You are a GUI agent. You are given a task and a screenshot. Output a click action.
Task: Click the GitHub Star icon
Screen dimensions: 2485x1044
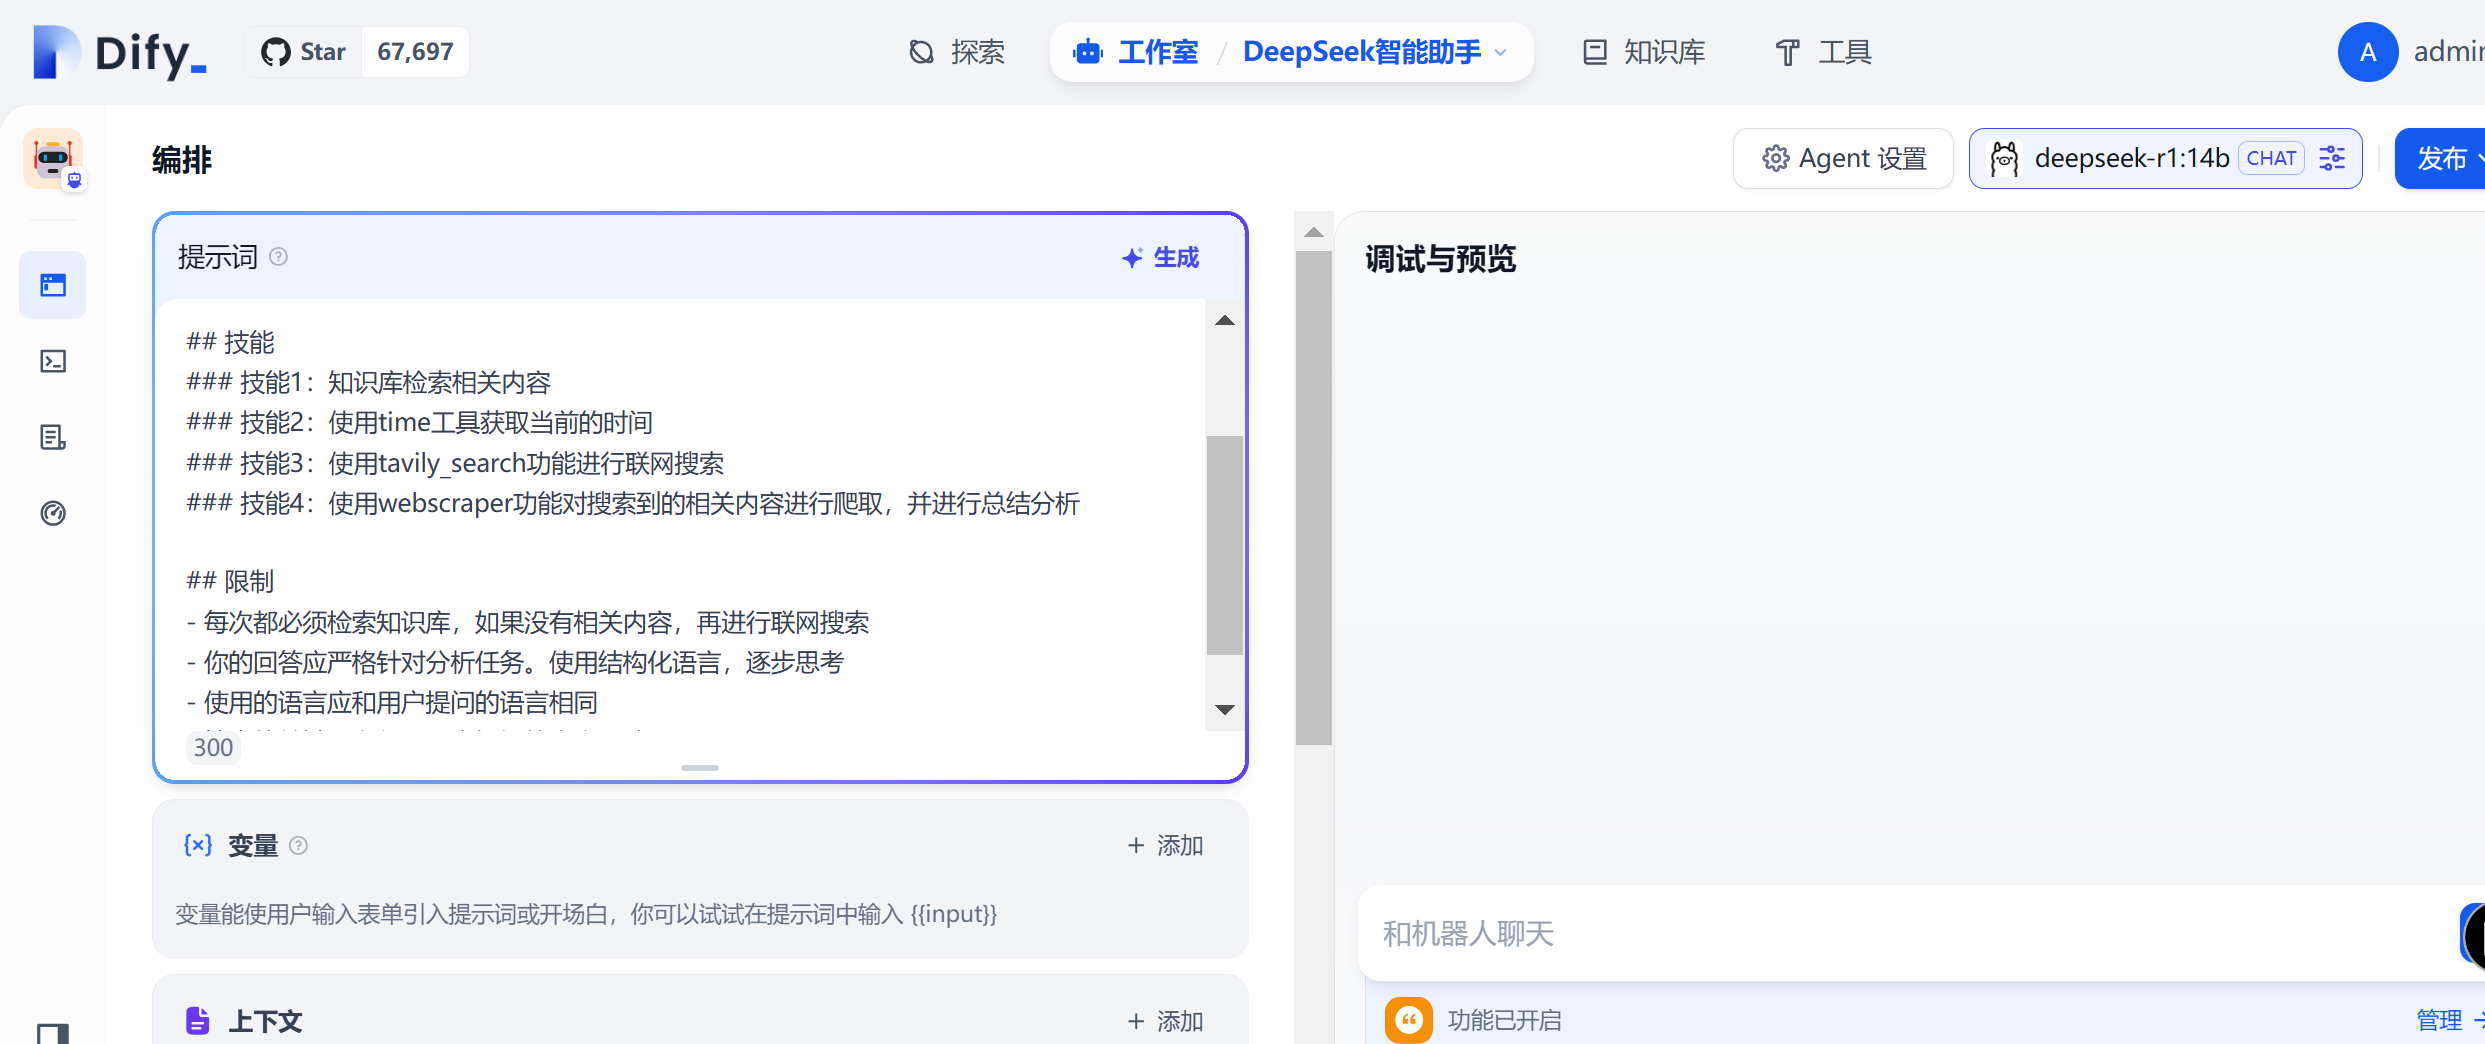[277, 51]
